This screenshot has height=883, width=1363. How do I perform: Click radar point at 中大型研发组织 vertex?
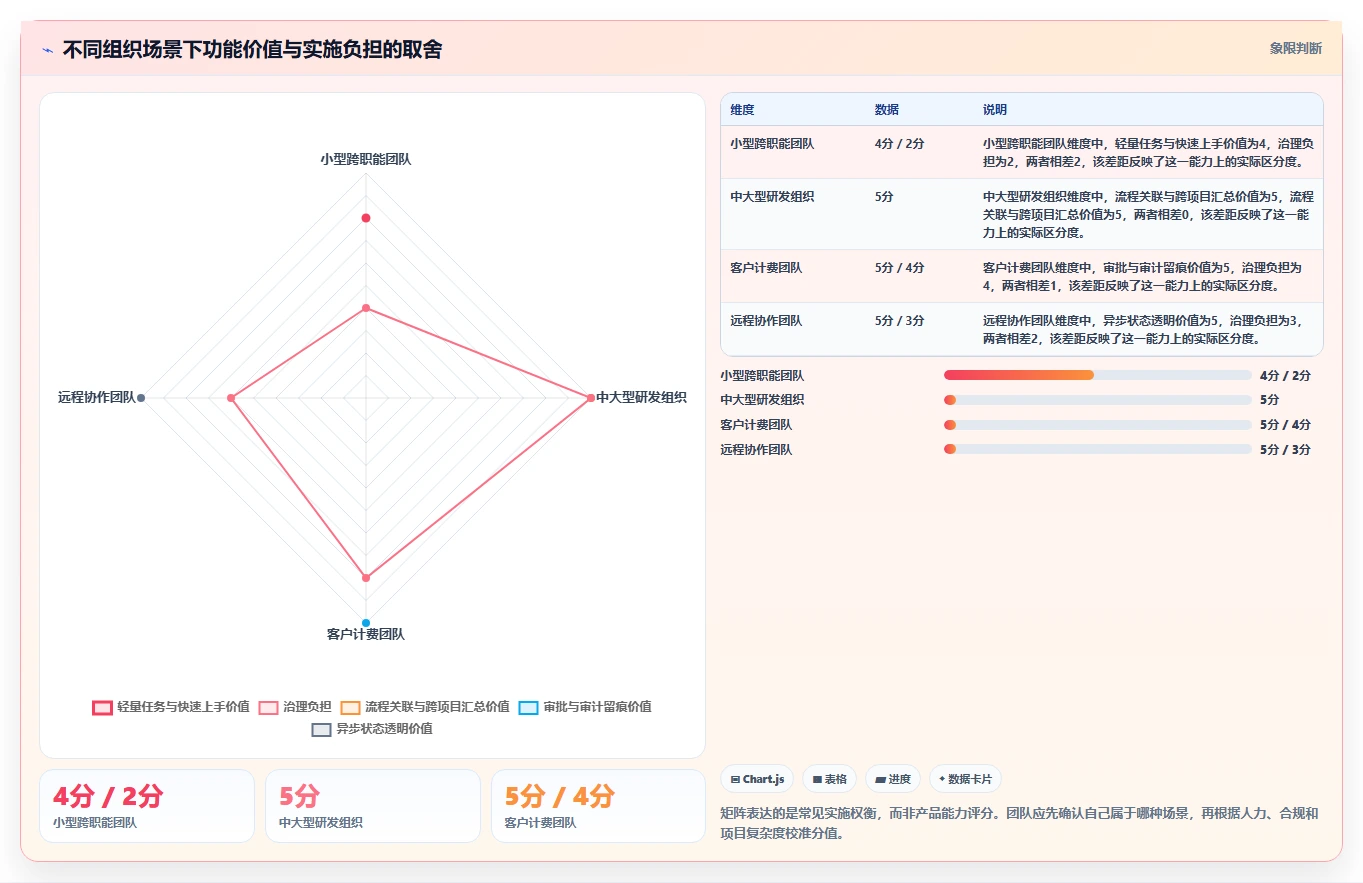pos(590,398)
